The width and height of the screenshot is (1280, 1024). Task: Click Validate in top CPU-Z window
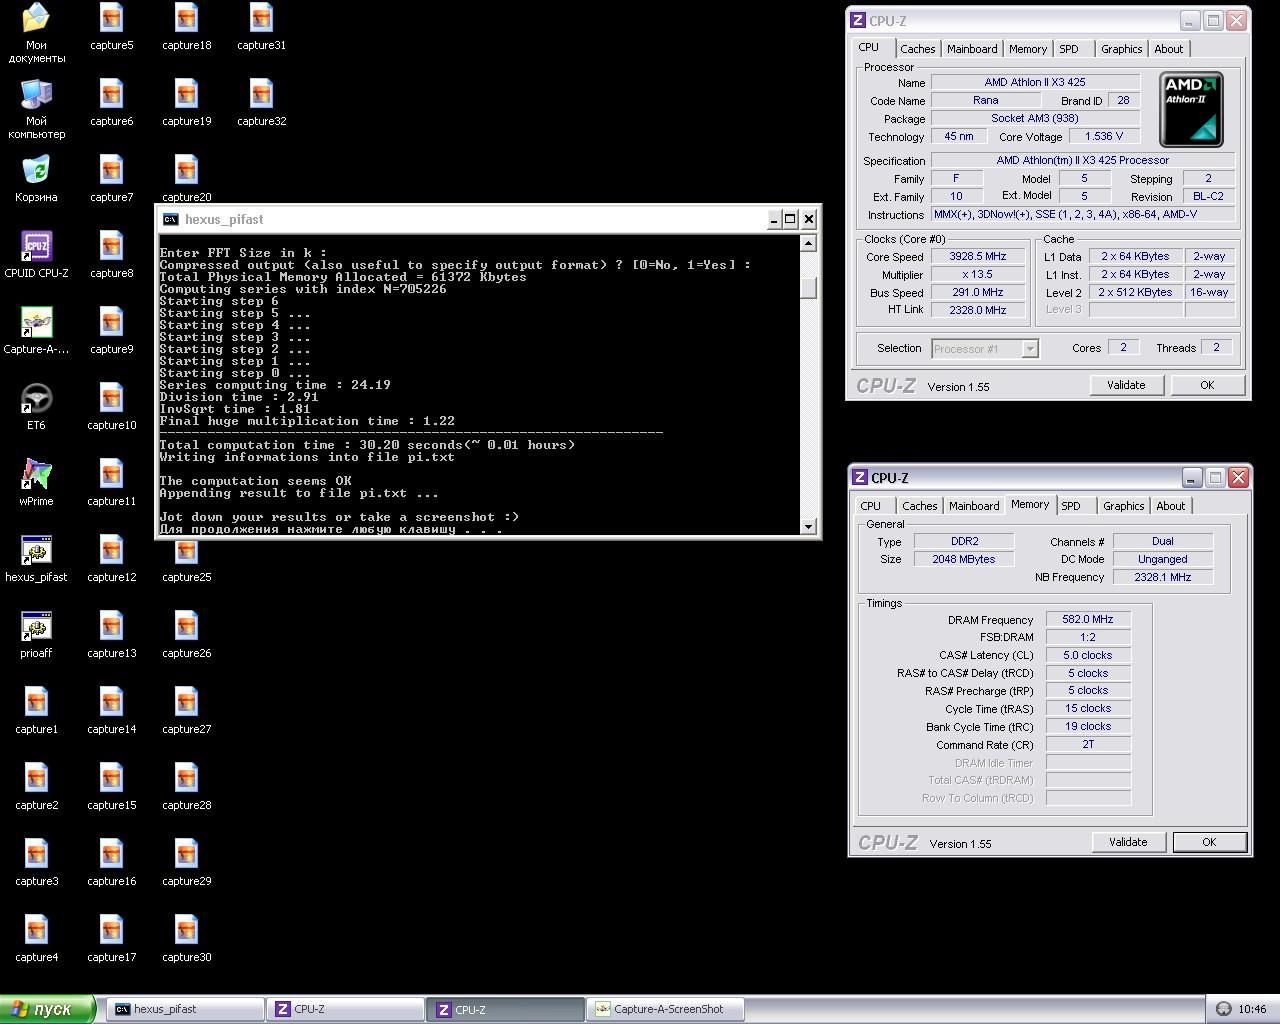click(x=1126, y=385)
